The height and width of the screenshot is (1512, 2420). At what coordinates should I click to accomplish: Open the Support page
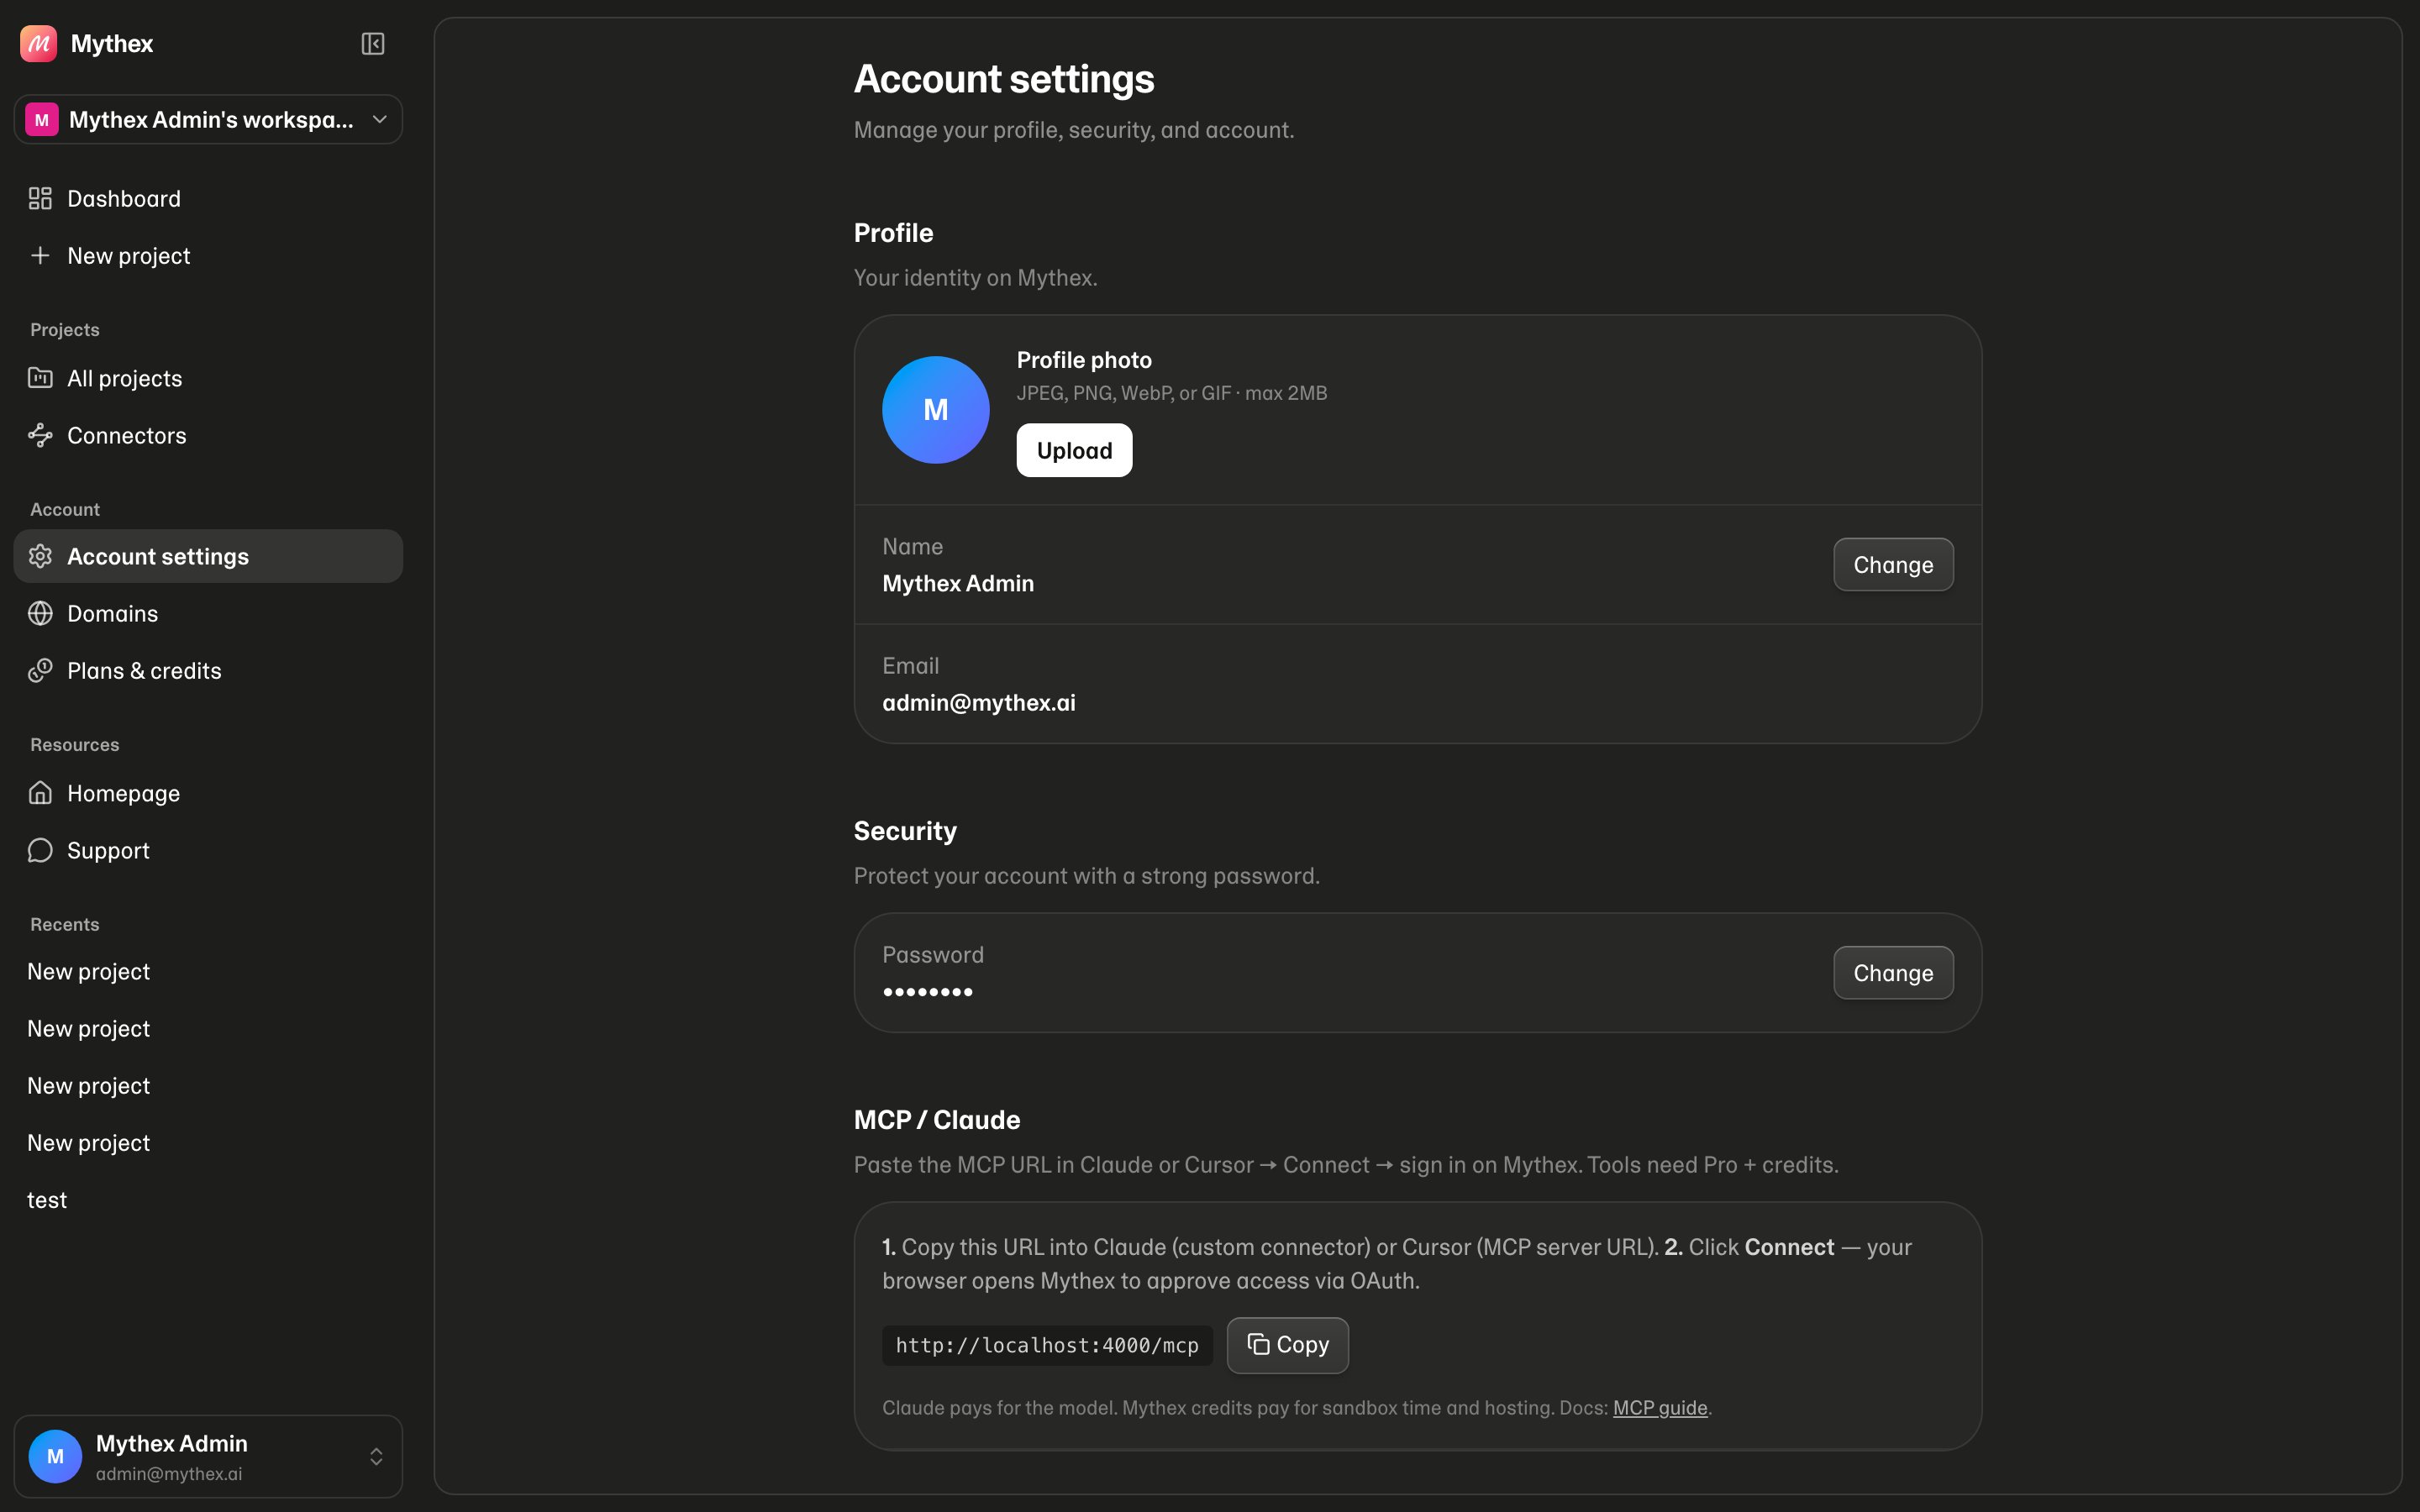(208, 851)
